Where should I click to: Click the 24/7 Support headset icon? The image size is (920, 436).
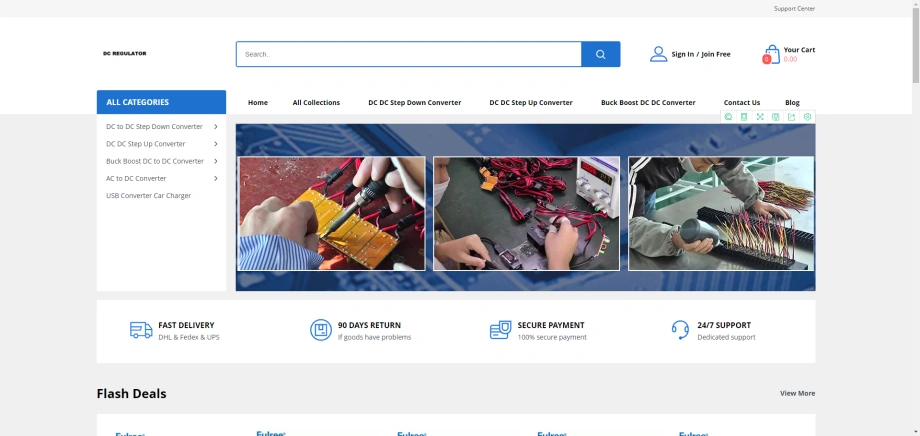click(680, 330)
